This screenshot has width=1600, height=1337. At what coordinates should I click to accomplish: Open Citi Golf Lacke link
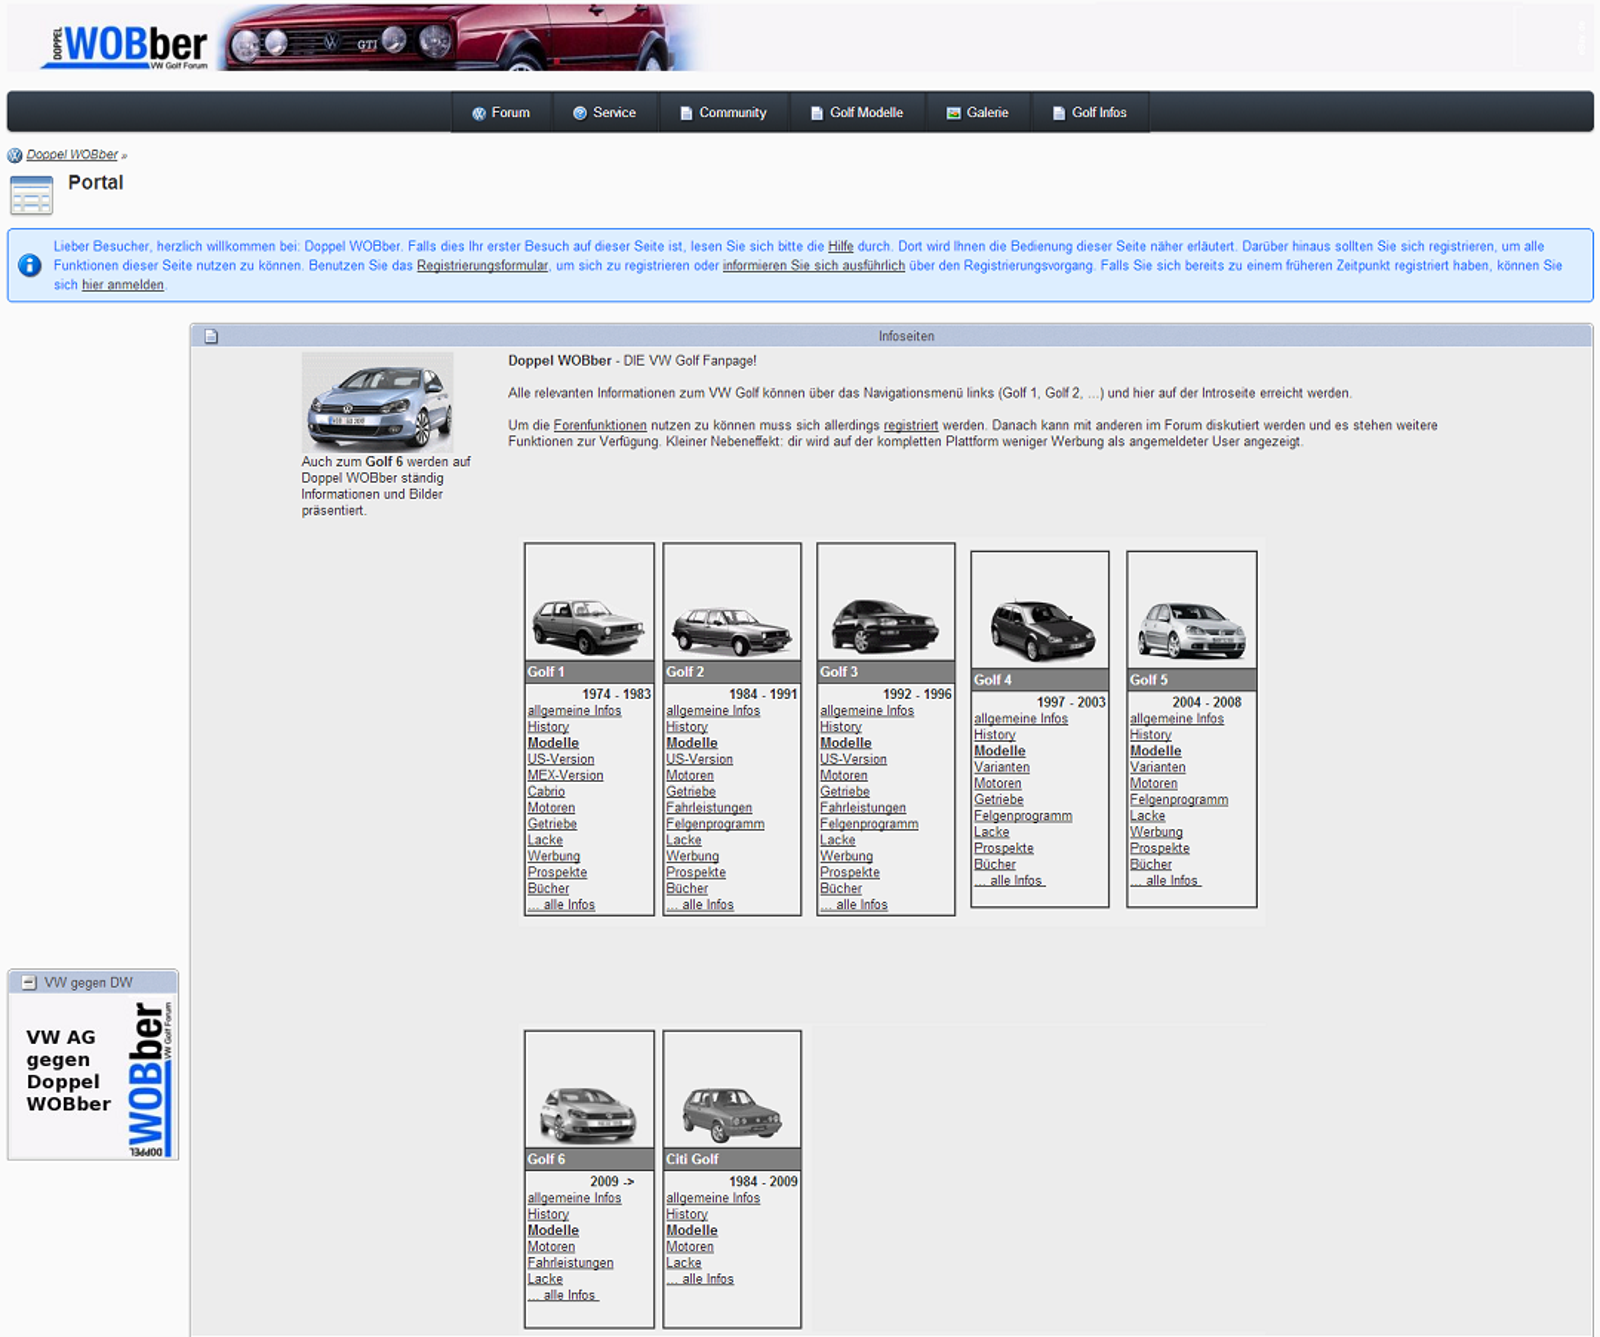tap(684, 1263)
